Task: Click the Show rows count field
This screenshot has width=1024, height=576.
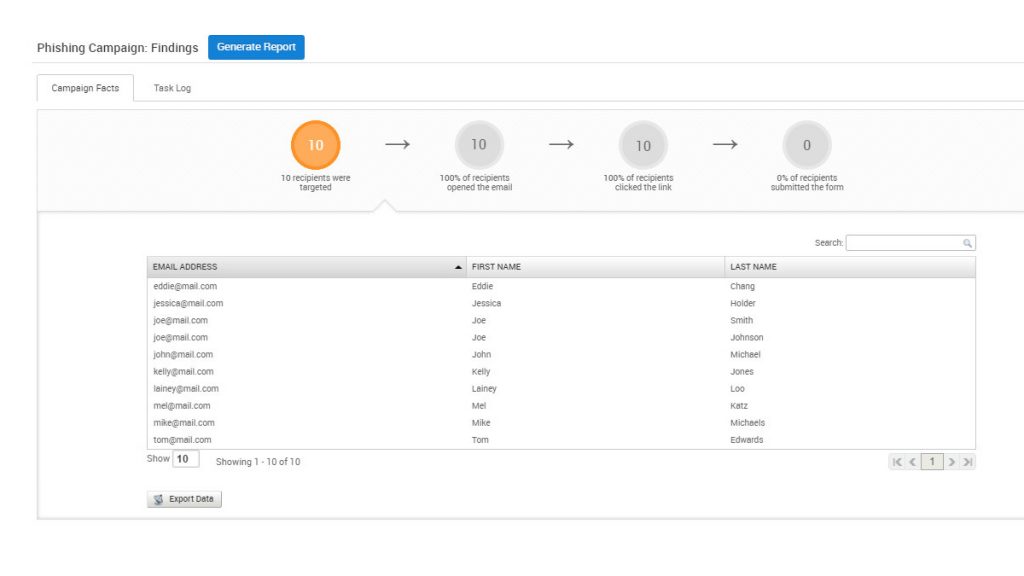Action: (x=186, y=460)
